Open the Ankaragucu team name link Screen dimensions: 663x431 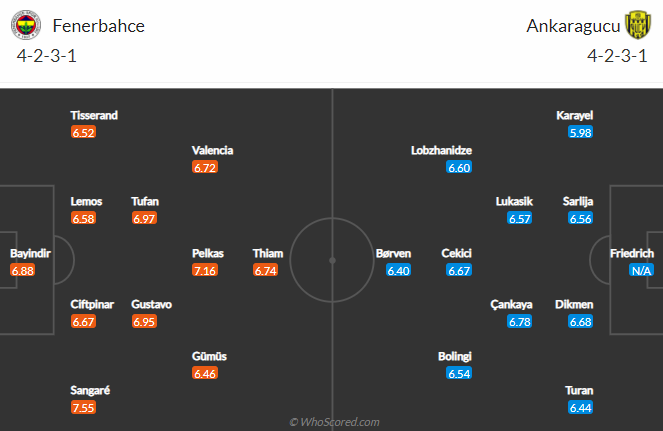click(573, 26)
